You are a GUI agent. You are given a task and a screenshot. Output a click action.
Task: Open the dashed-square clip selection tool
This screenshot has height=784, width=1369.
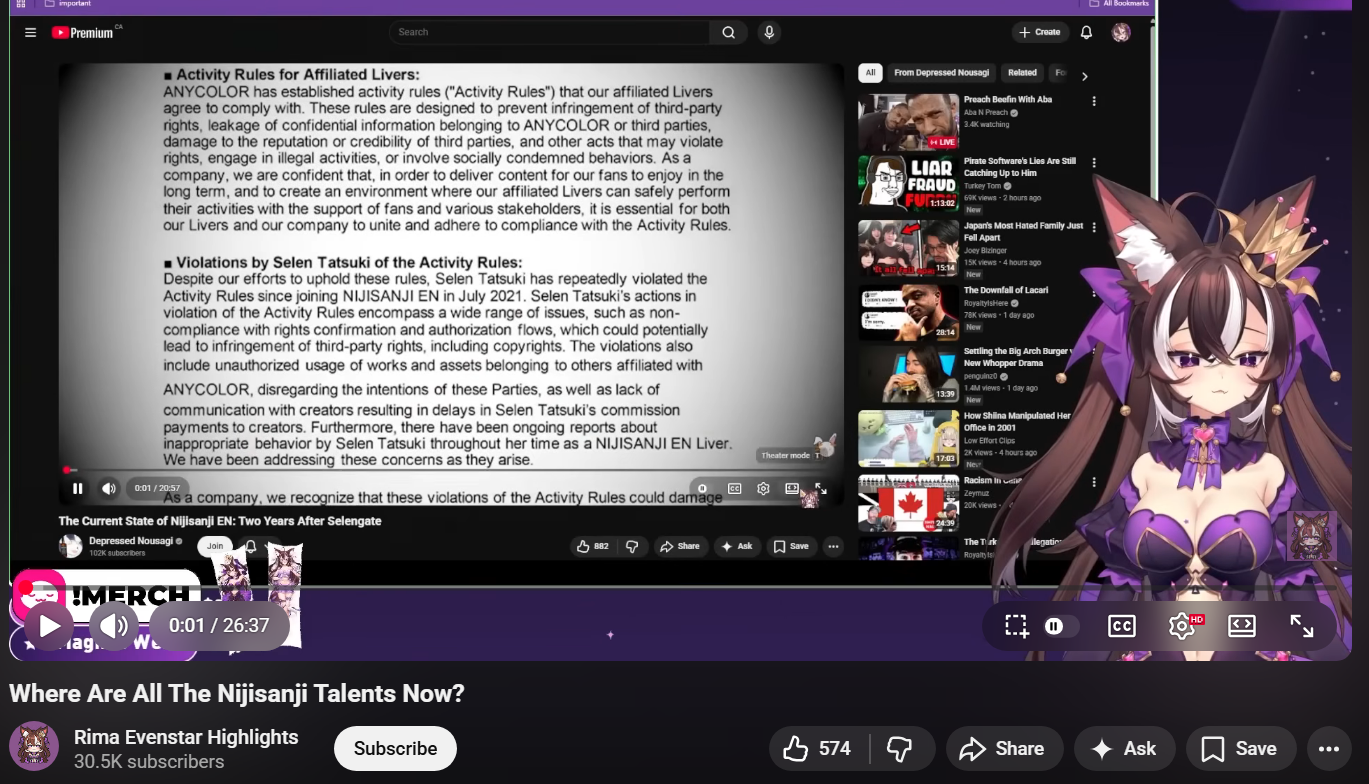(x=1017, y=626)
